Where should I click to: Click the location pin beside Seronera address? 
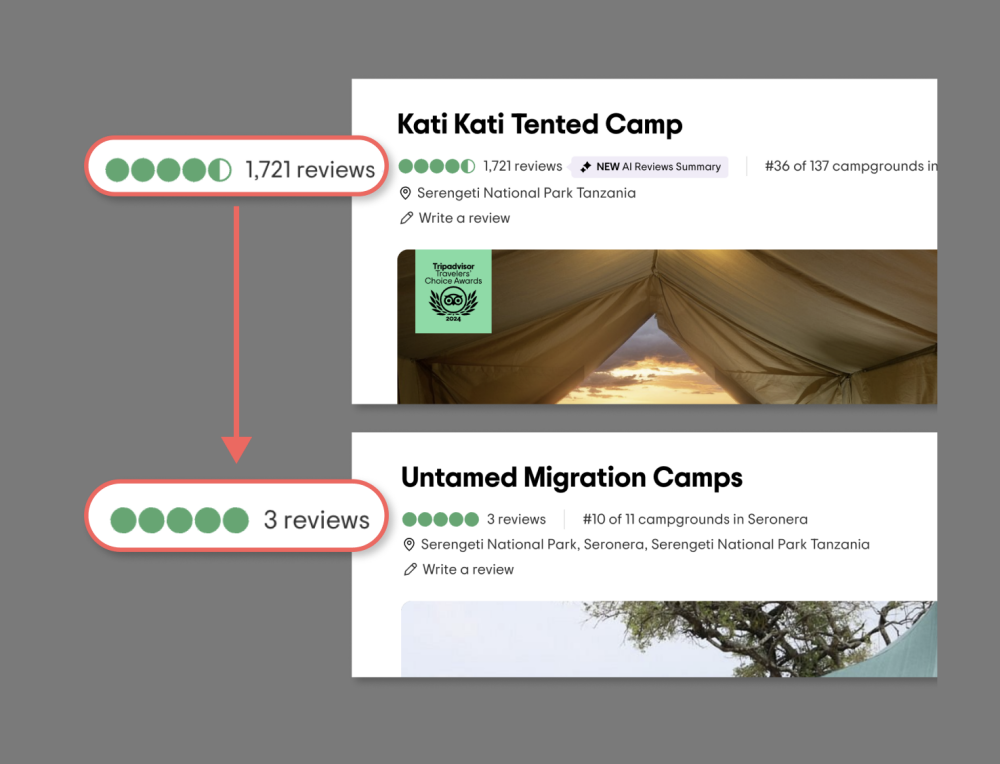409,545
